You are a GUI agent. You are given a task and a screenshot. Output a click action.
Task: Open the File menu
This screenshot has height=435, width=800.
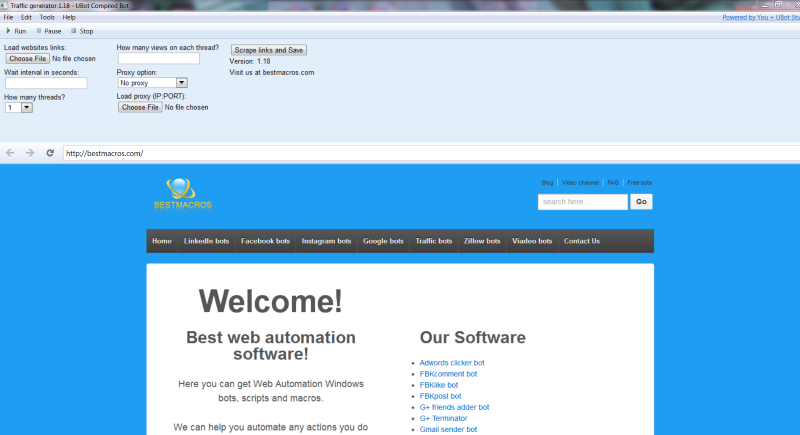(x=9, y=17)
